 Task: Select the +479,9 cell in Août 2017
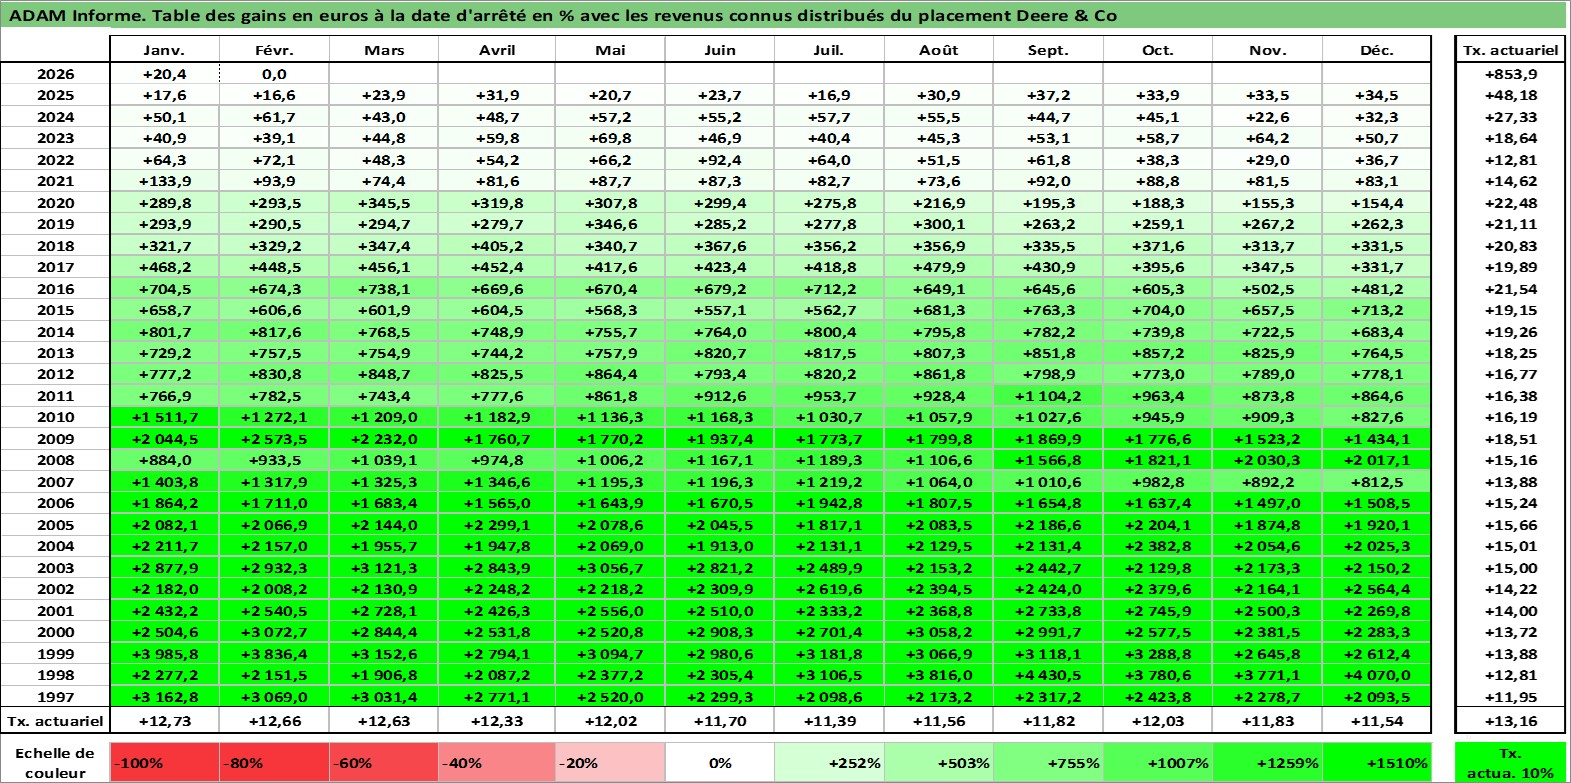coord(939,267)
